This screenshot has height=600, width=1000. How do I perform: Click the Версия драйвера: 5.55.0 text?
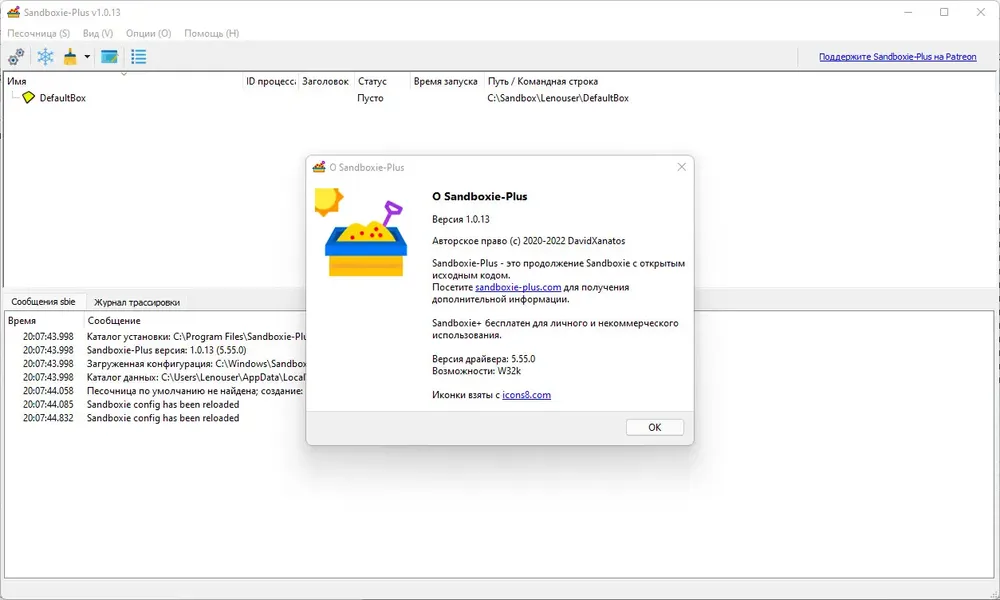pyautogui.click(x=483, y=359)
